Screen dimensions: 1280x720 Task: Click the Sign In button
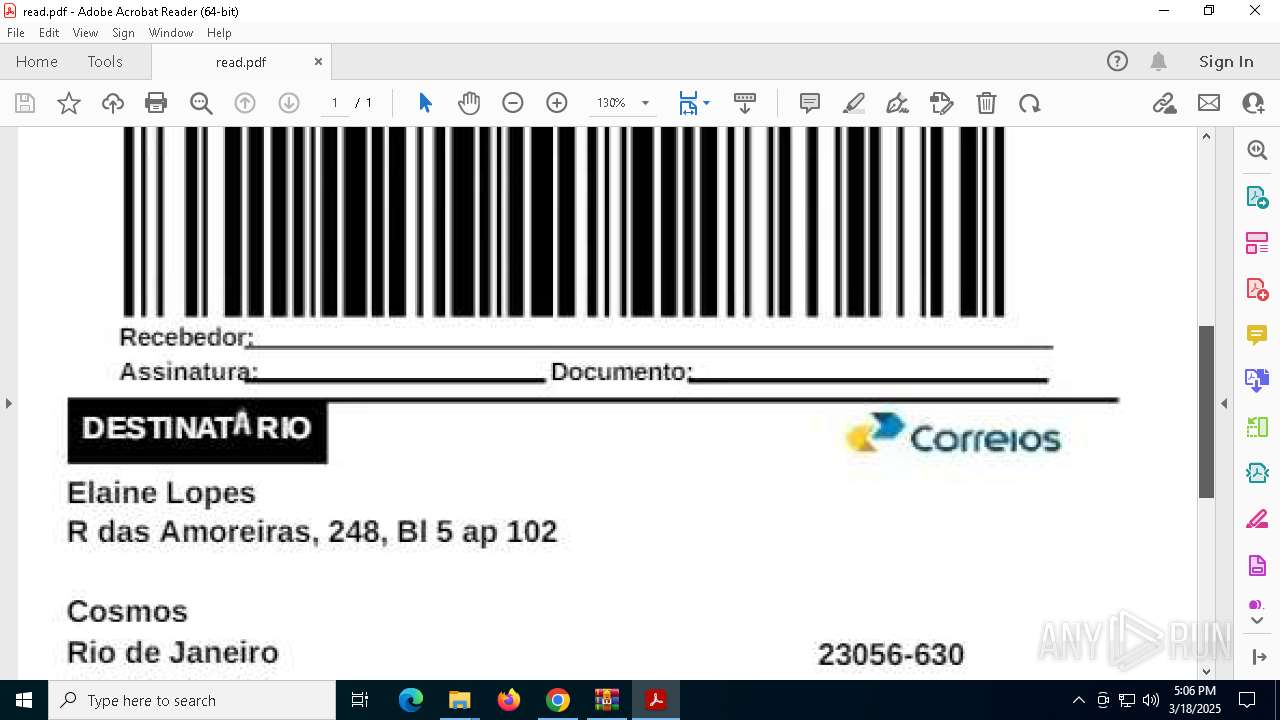click(x=1226, y=61)
